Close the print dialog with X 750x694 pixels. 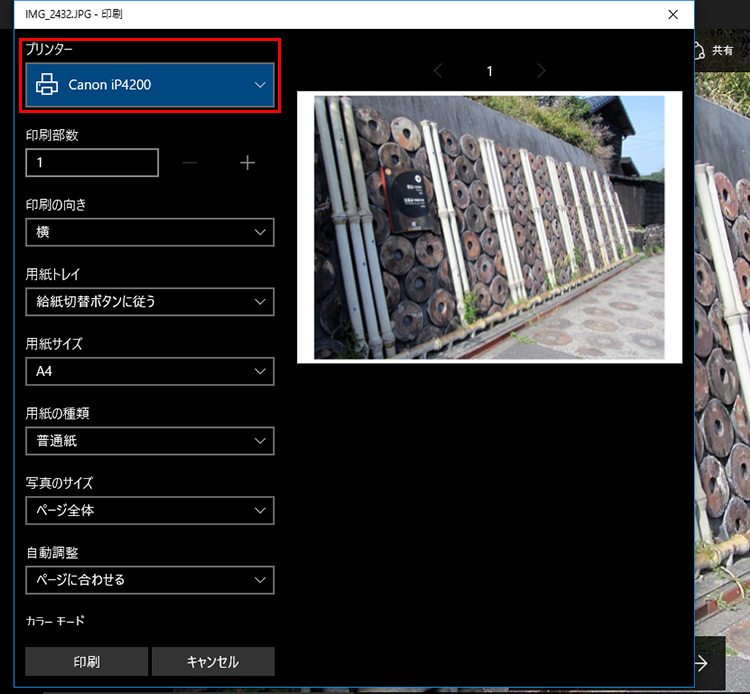tap(673, 14)
